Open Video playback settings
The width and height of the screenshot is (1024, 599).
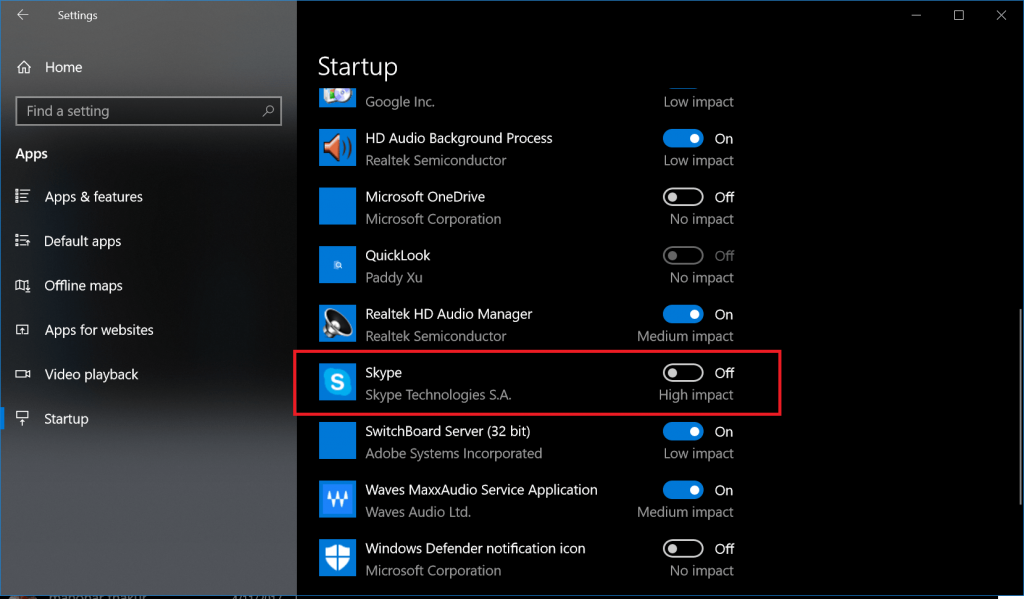149,374
